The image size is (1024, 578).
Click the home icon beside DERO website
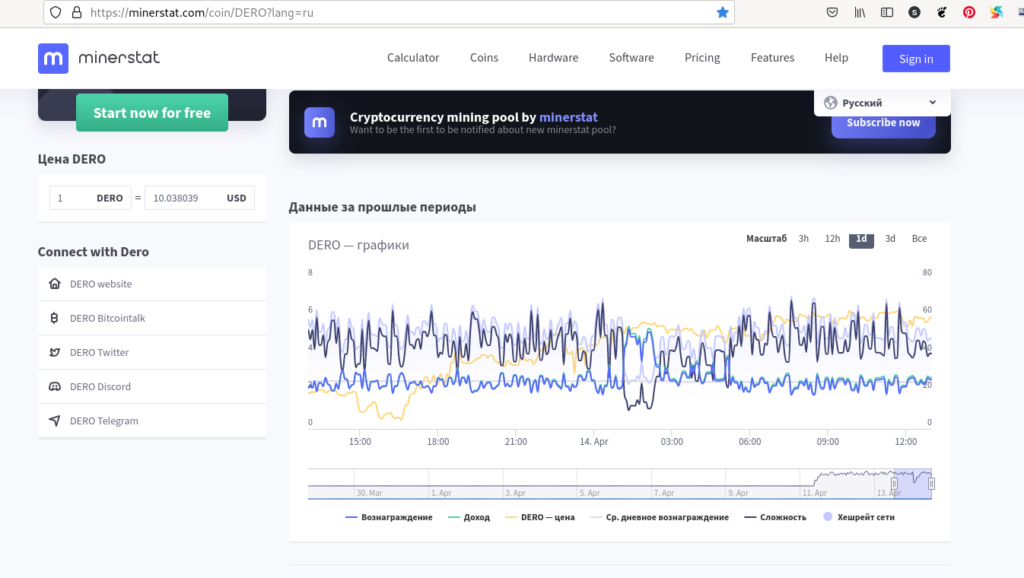pyautogui.click(x=55, y=283)
